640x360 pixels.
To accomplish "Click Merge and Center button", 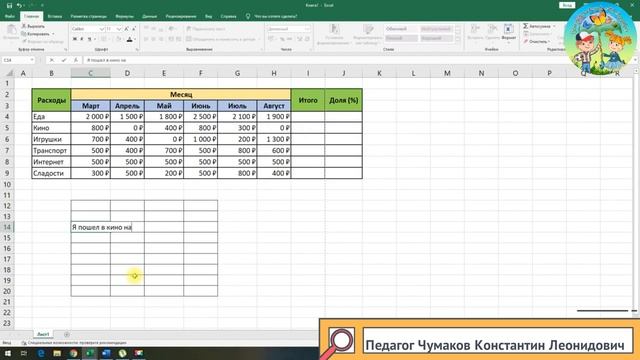I will pos(221,39).
